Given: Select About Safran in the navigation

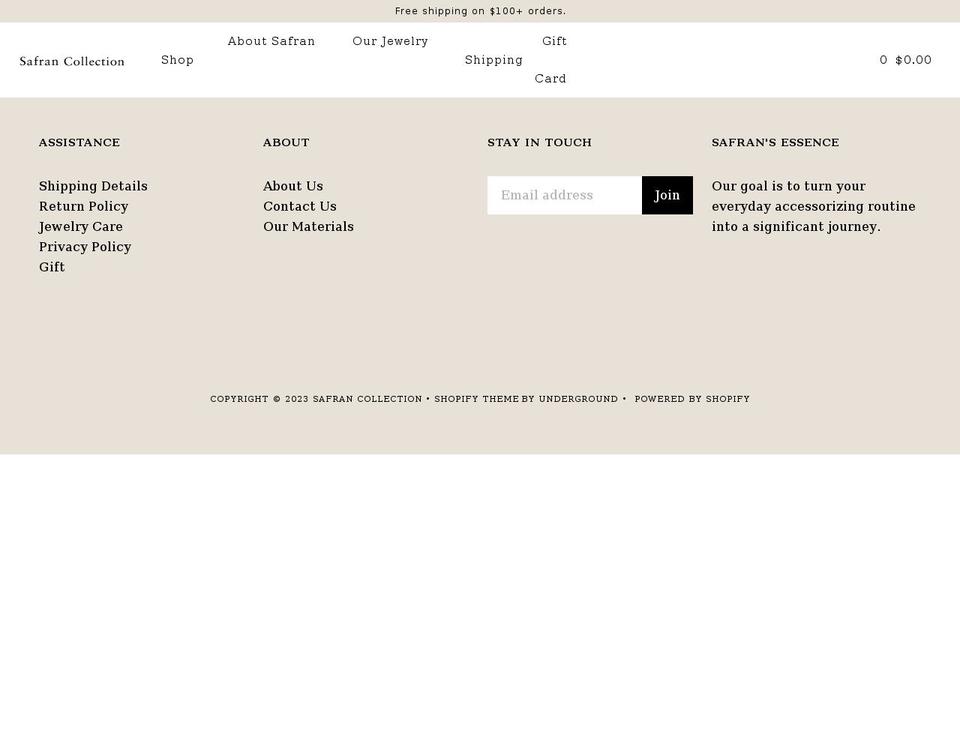Looking at the screenshot, I should click(x=271, y=41).
